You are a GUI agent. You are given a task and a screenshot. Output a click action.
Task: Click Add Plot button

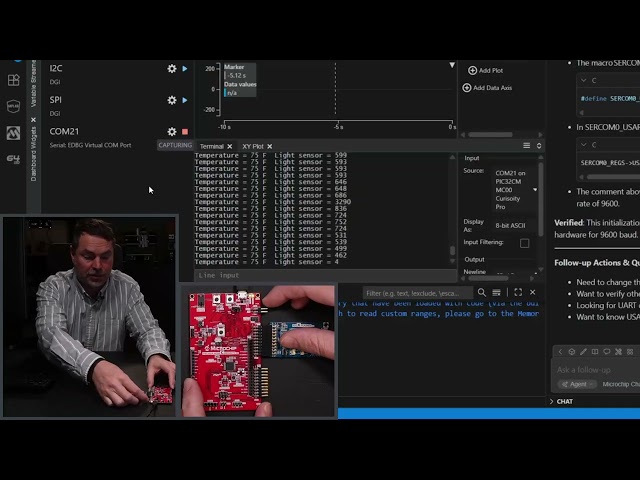click(485, 70)
